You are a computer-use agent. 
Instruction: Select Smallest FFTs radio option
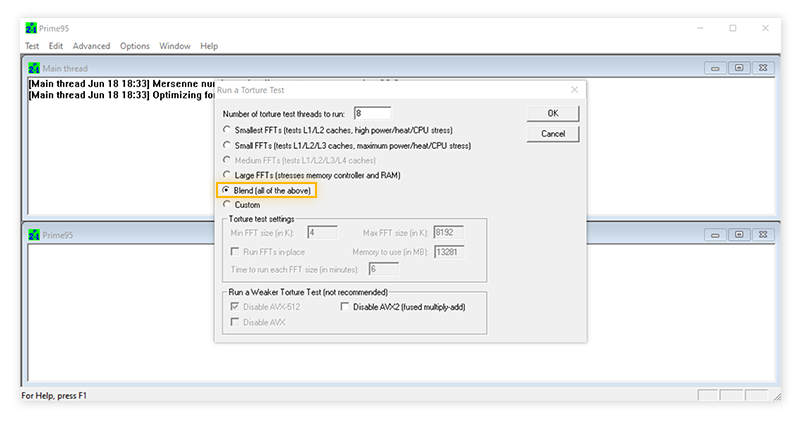tap(227, 130)
